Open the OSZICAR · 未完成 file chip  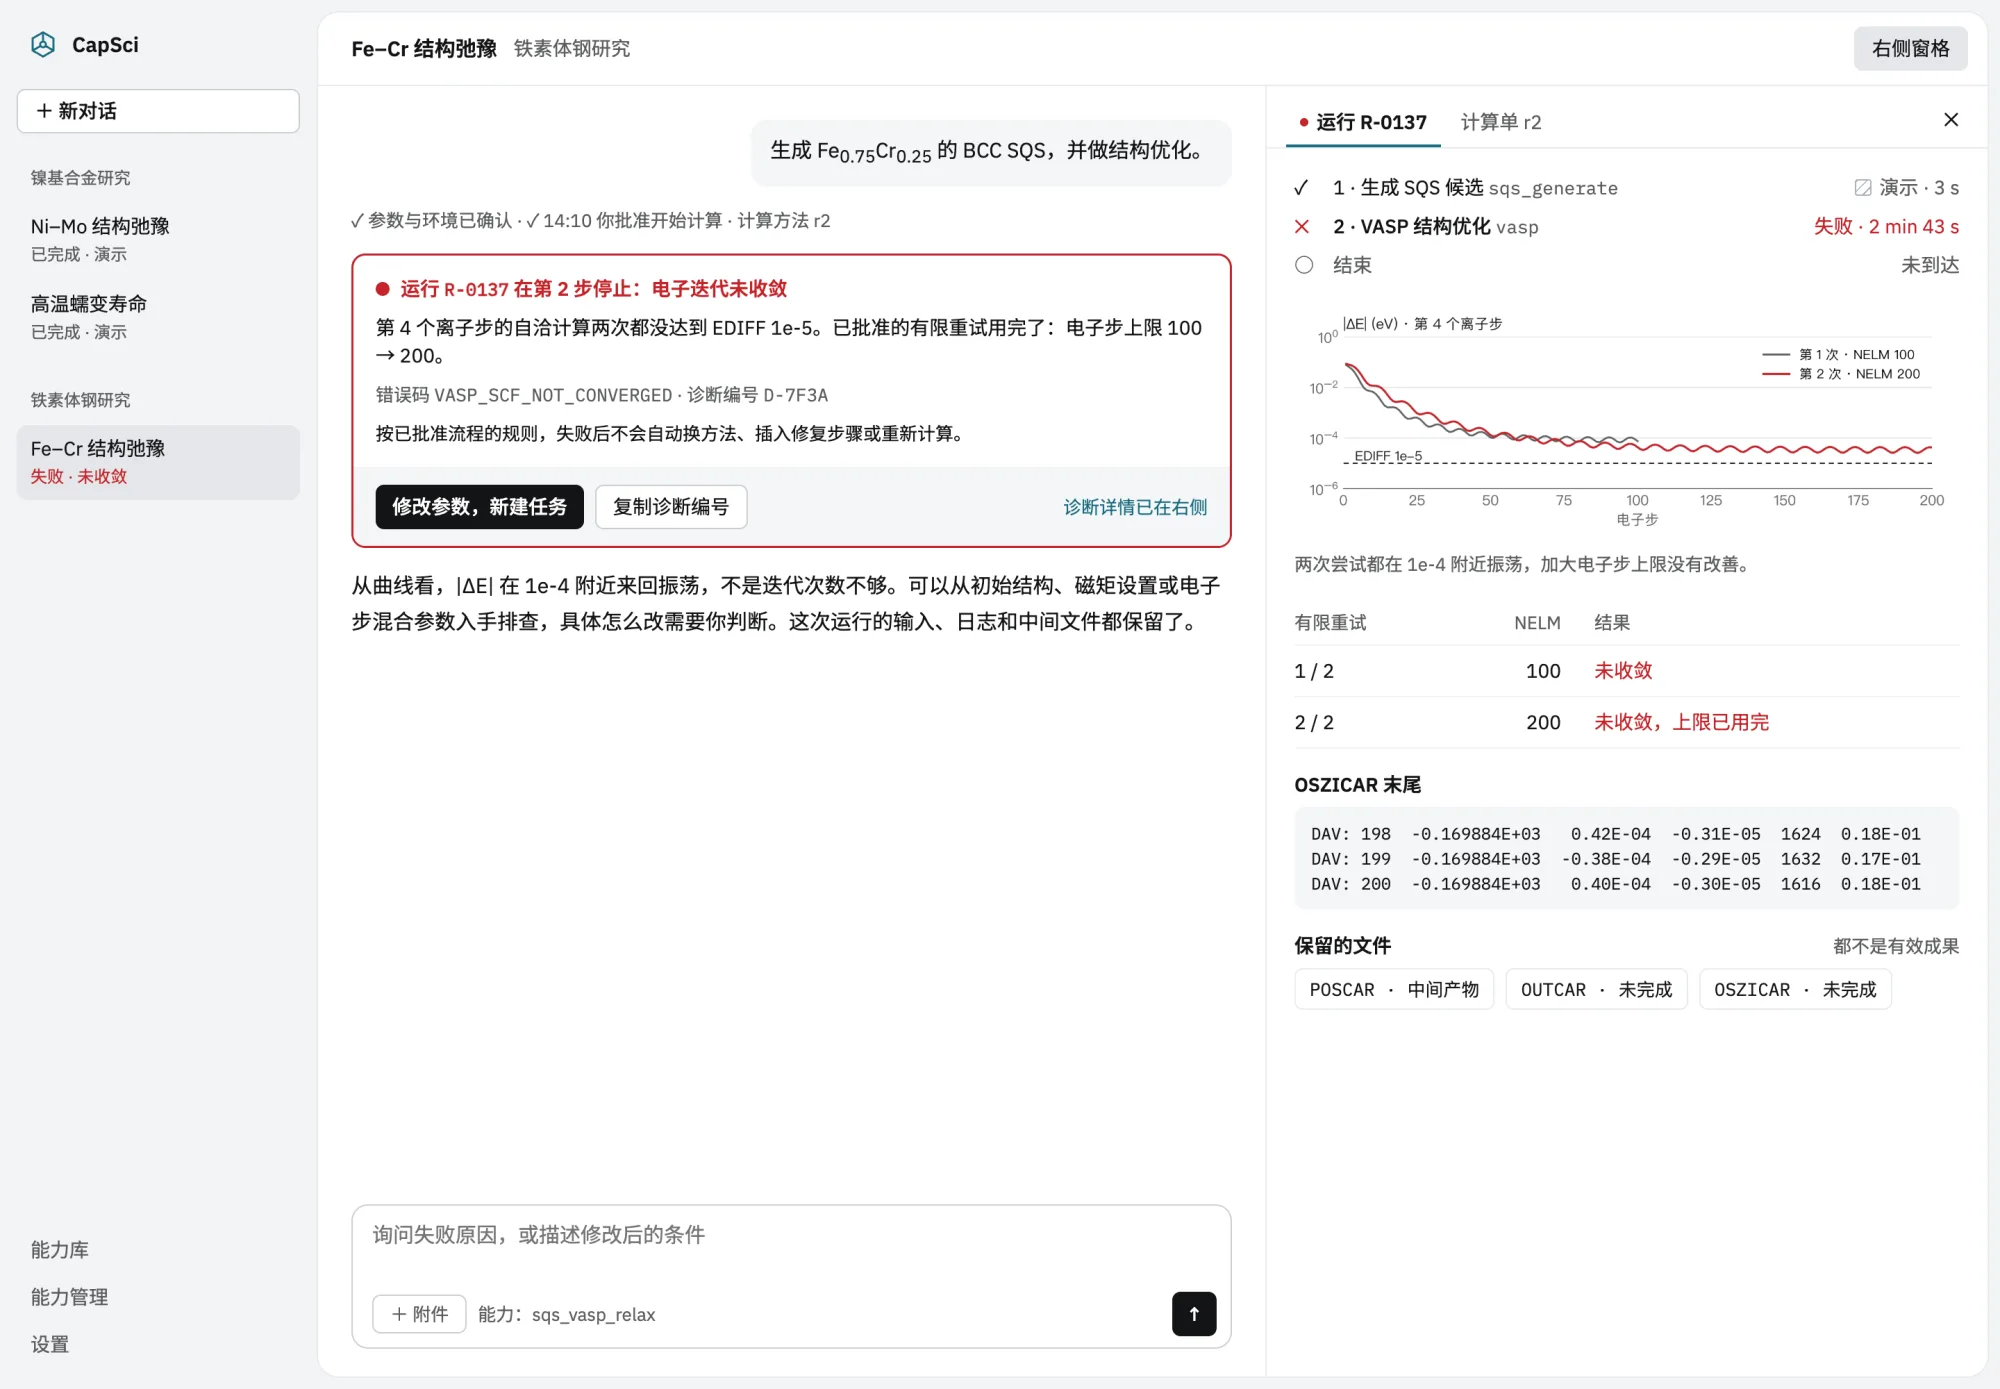click(1794, 989)
